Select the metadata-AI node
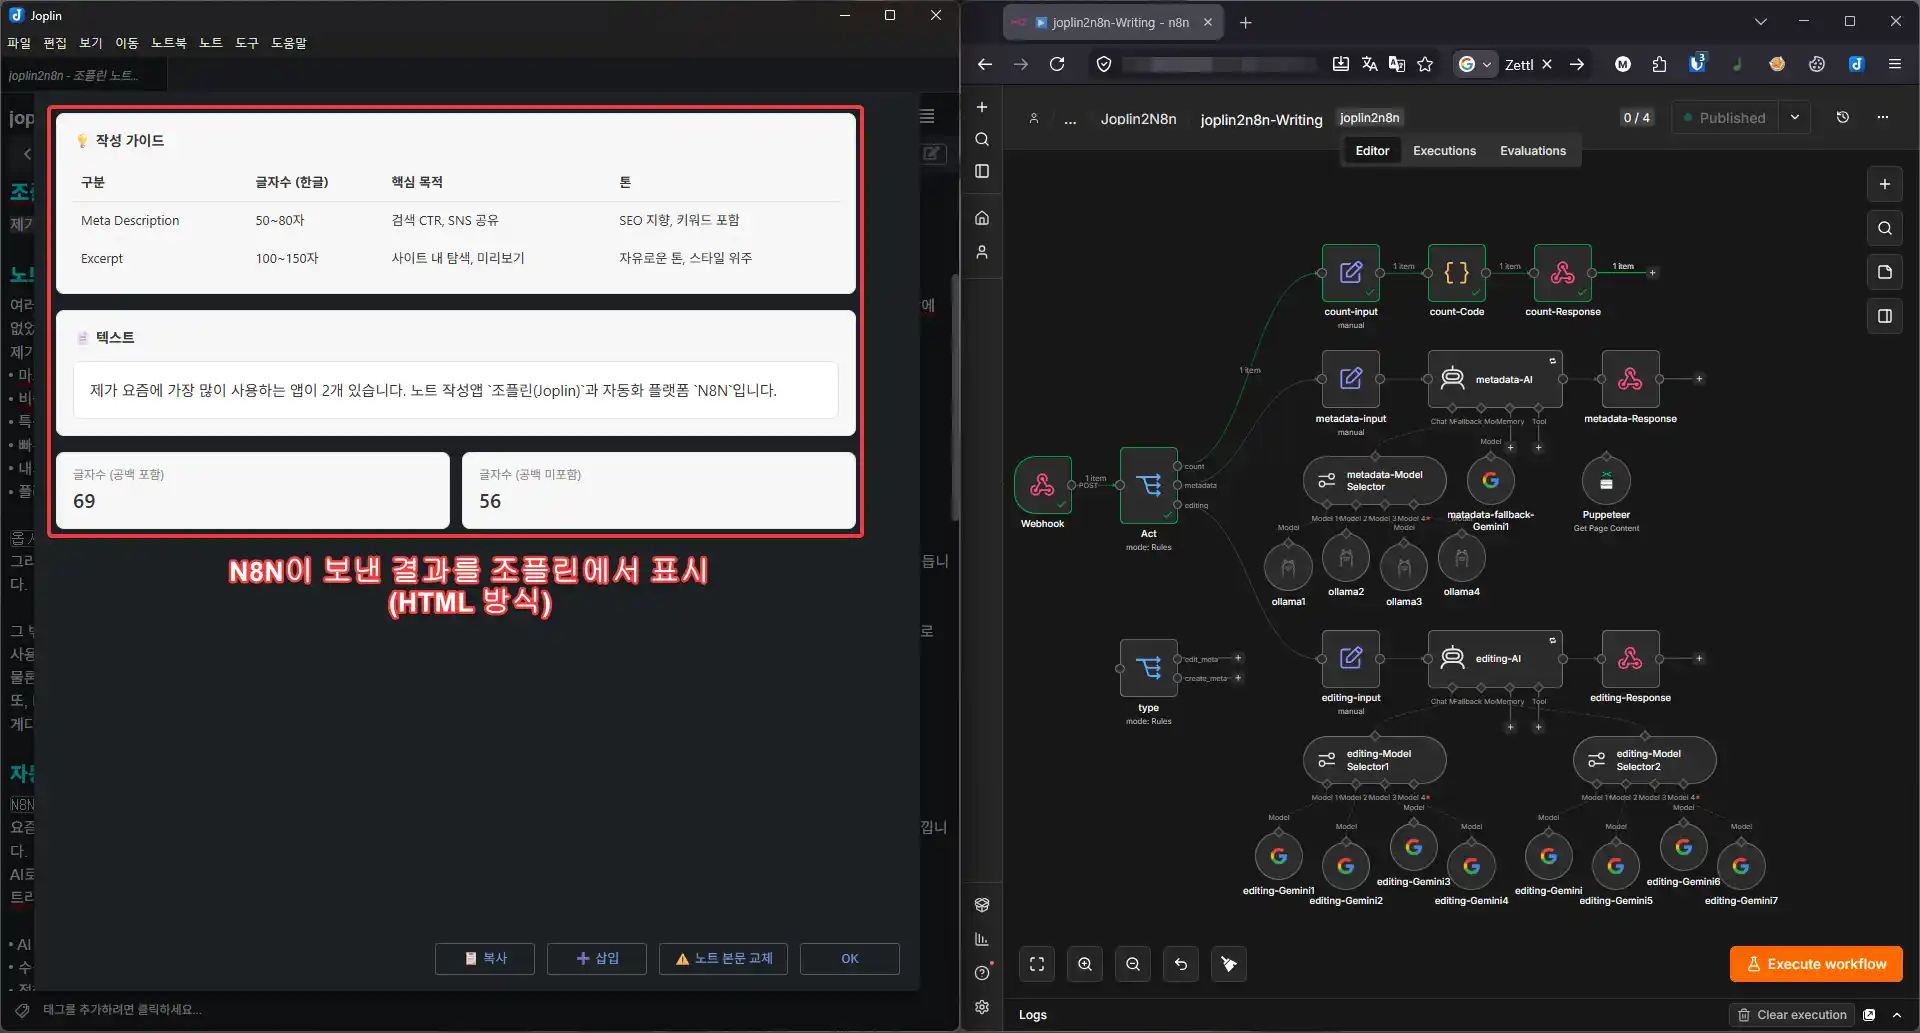The image size is (1920, 1033). (1495, 379)
